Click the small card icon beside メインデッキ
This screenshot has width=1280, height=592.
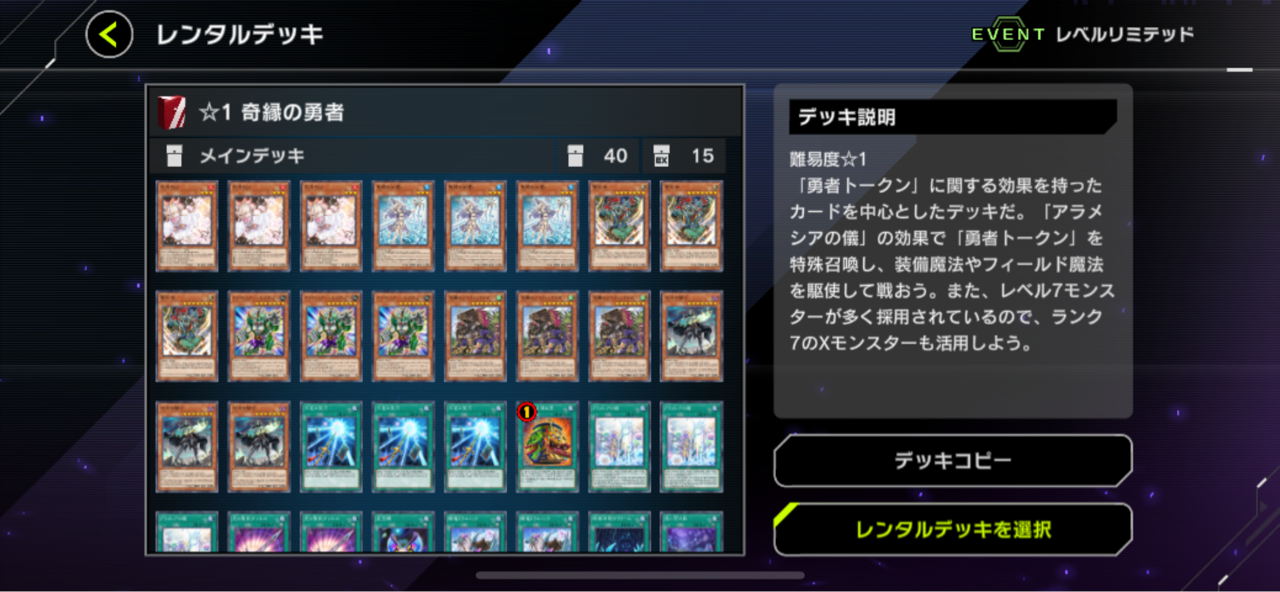pyautogui.click(x=175, y=156)
